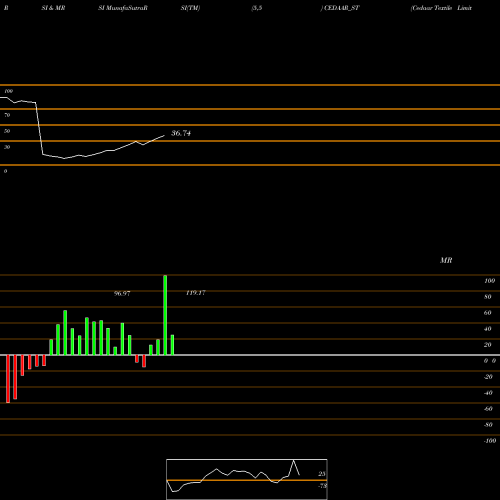This screenshot has width=500, height=500.
Task: Select the 70 label on RSI axis
Action: 7,115
